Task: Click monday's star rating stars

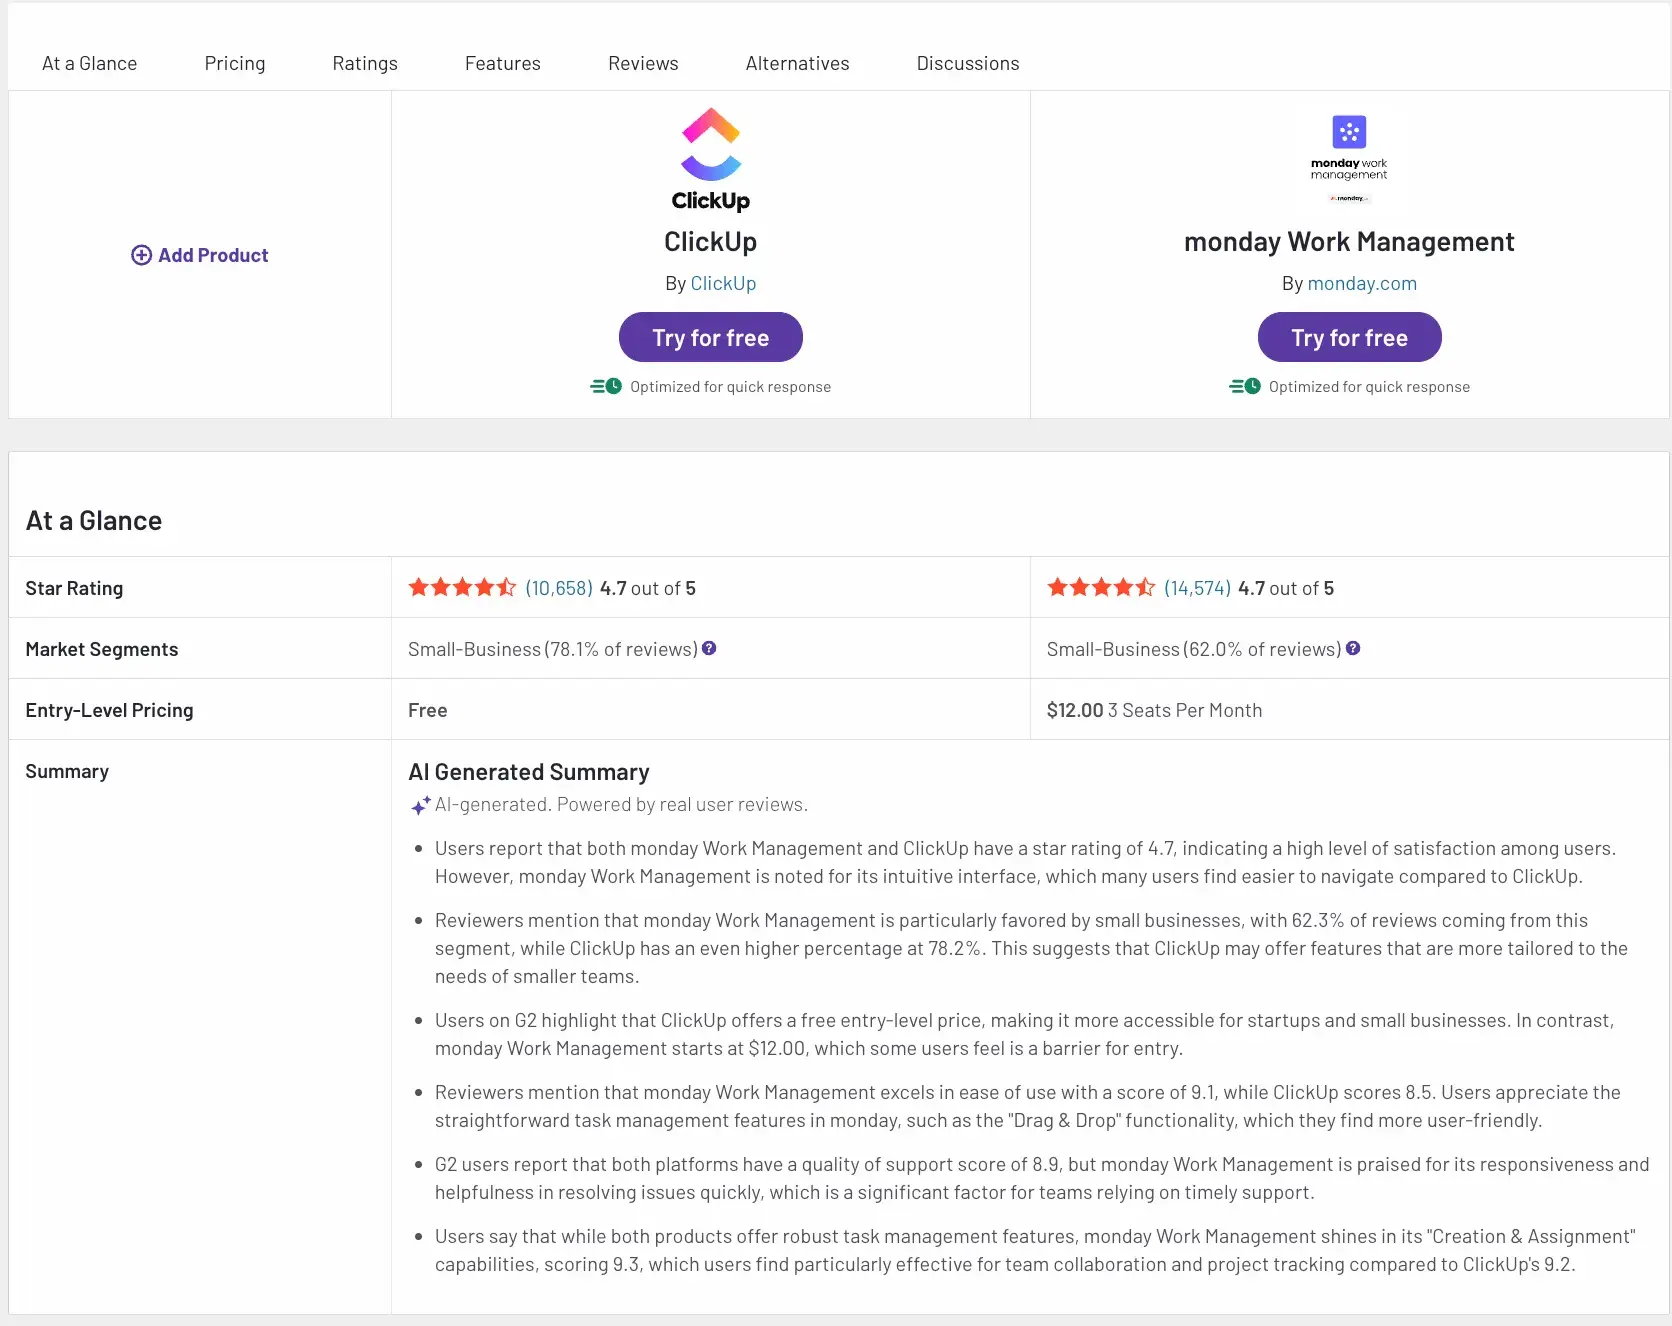Action: 1100,587
